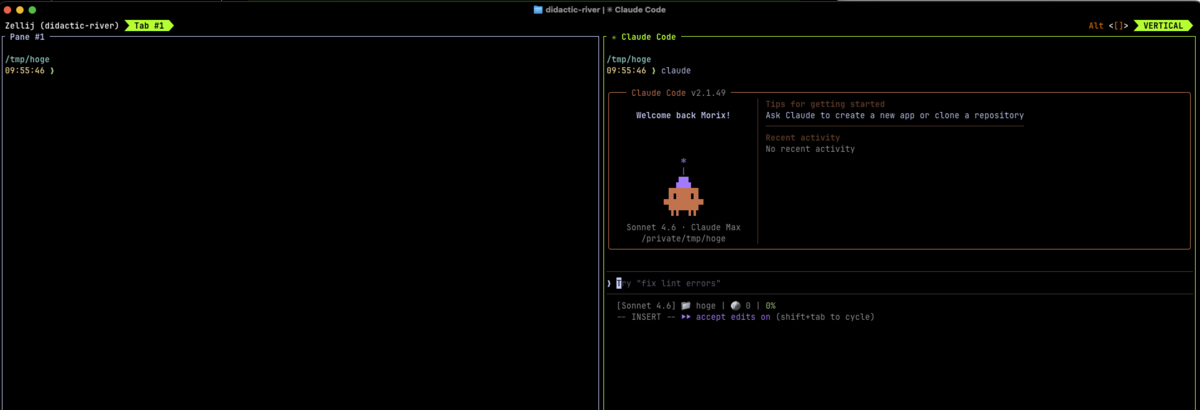This screenshot has width=1200, height=410.
Task: Click the red close window button
Action: pyautogui.click(x=8, y=9)
